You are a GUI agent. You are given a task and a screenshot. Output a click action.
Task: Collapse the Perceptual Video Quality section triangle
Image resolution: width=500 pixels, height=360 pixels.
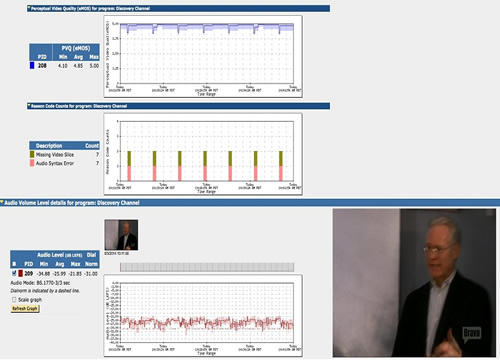coord(29,8)
